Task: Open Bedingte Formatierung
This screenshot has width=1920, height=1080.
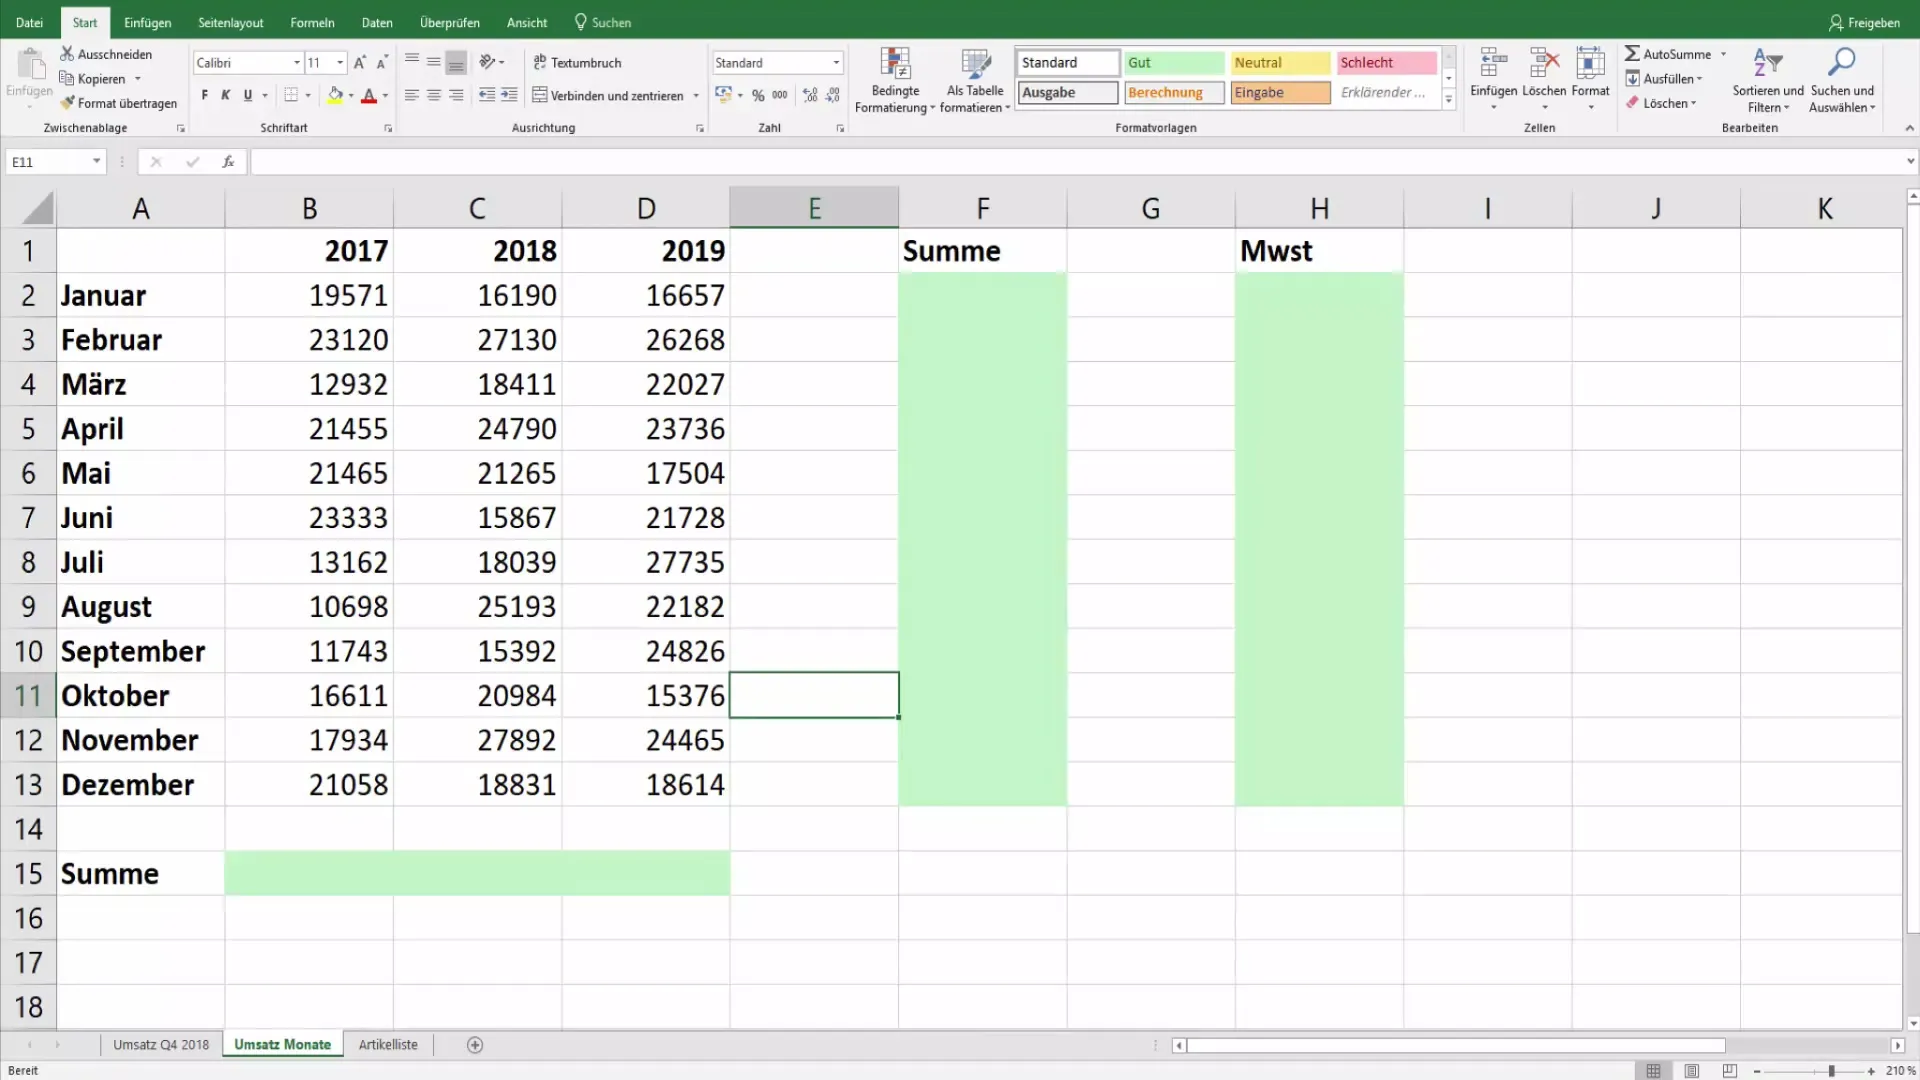Action: (x=895, y=80)
